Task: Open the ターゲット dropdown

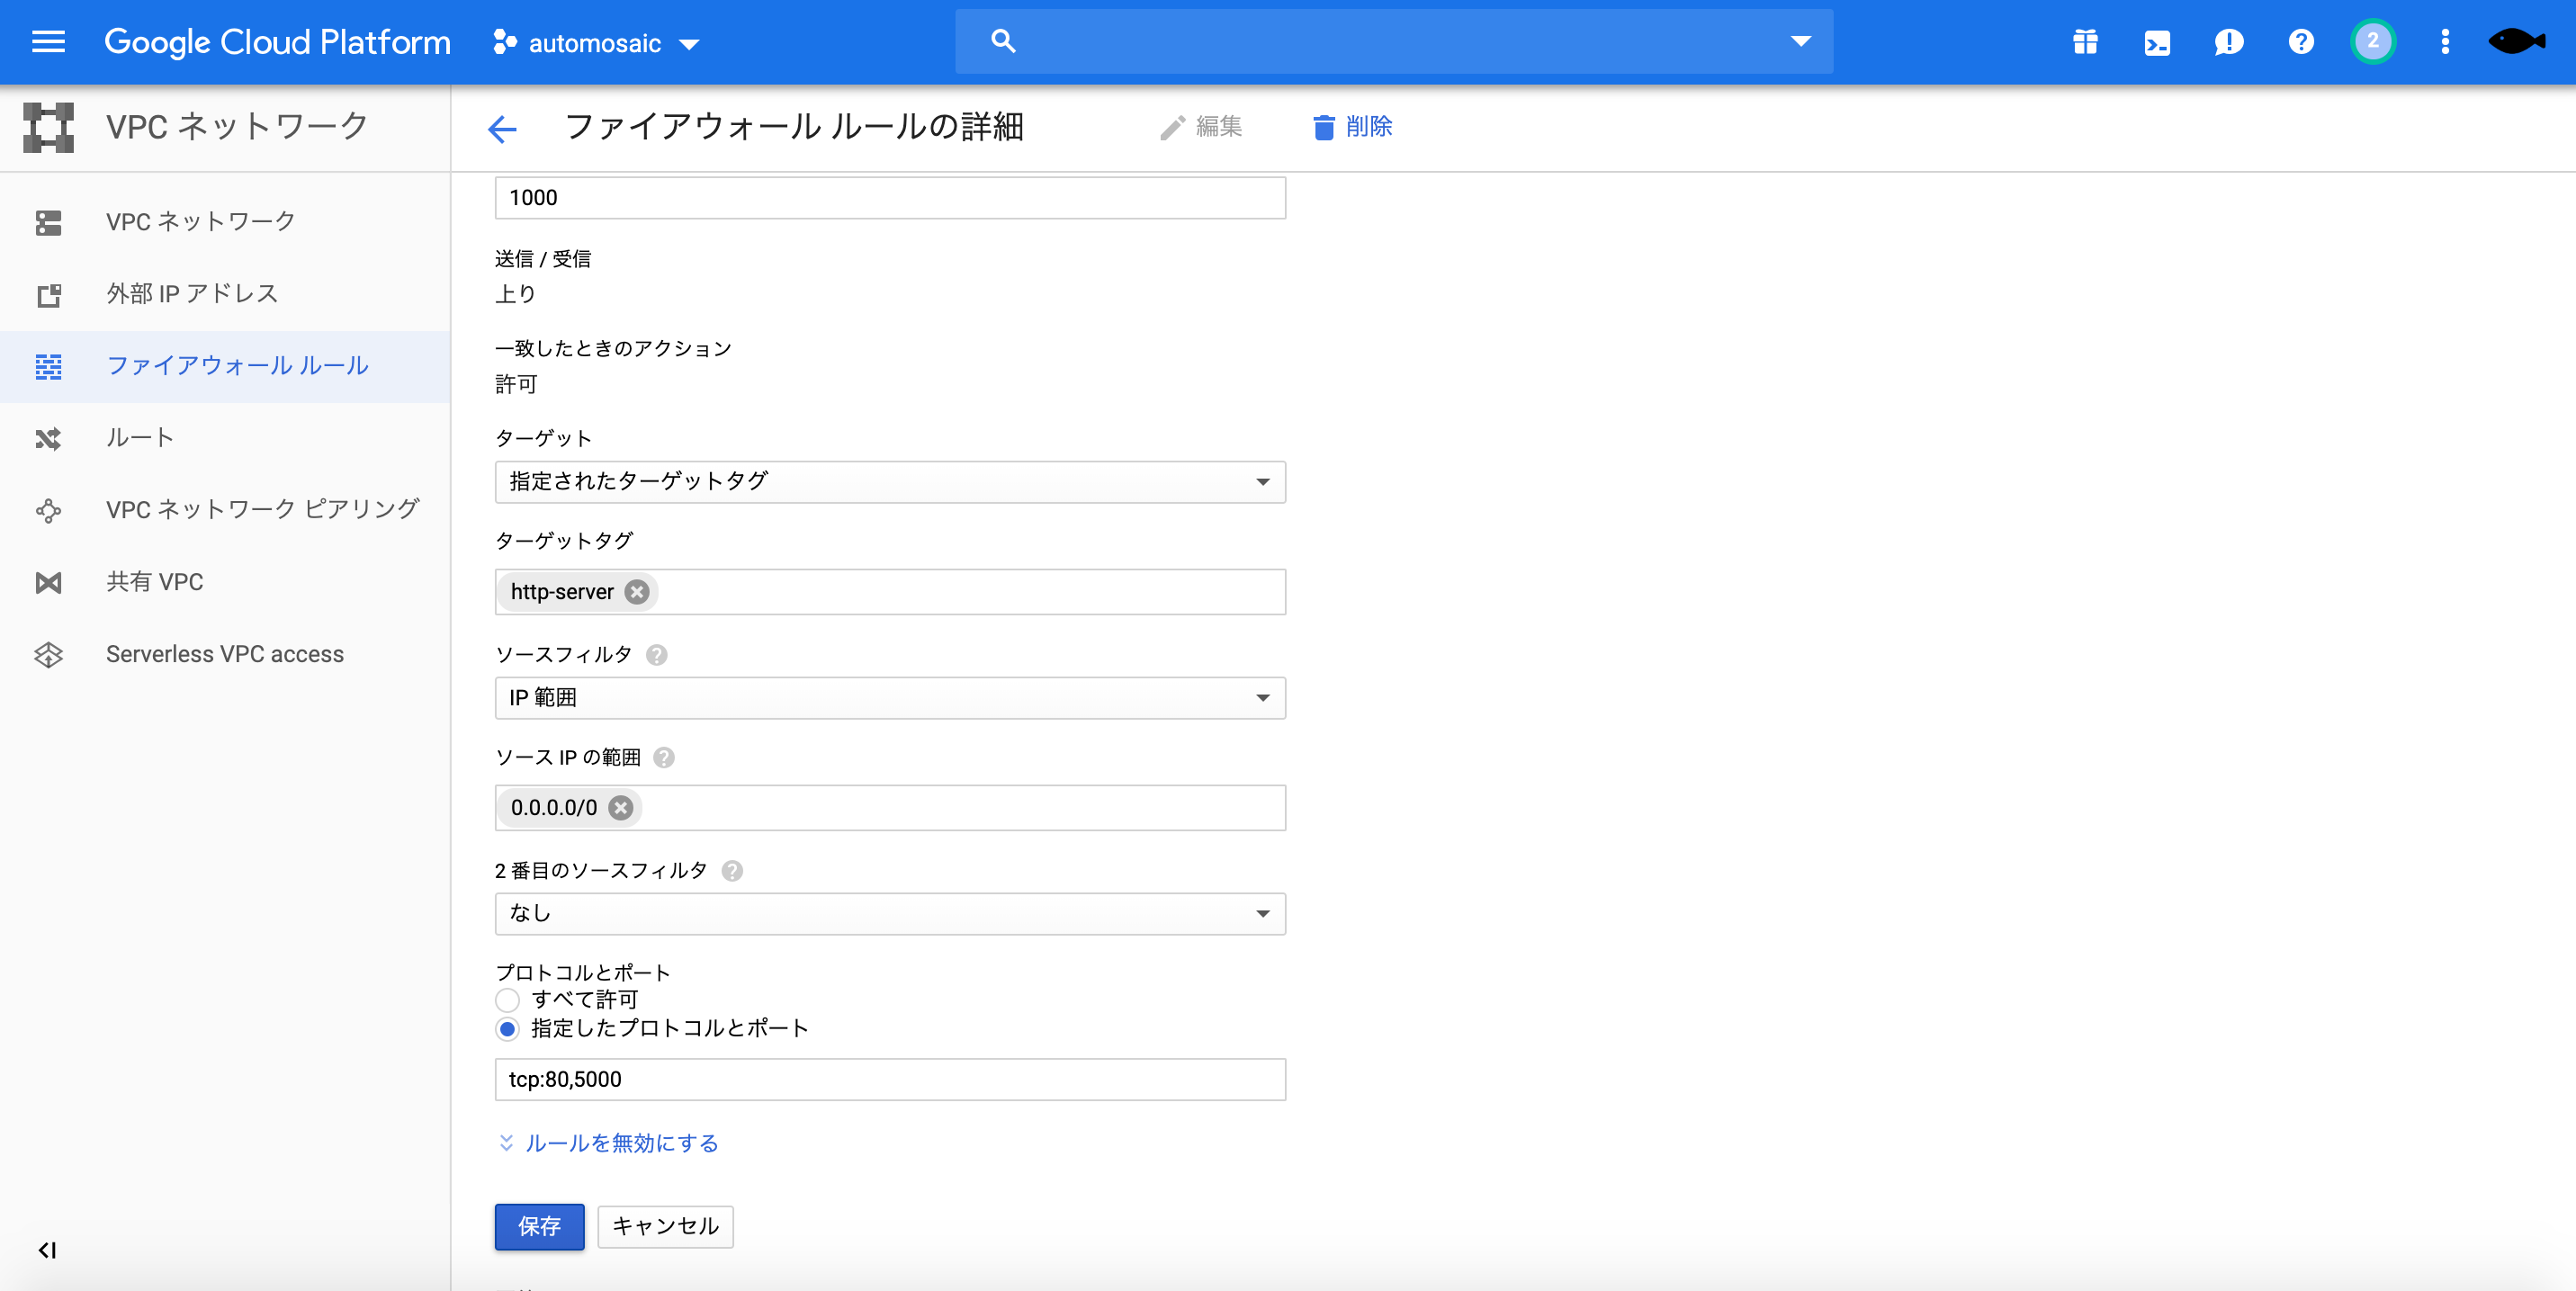Action: coord(890,482)
